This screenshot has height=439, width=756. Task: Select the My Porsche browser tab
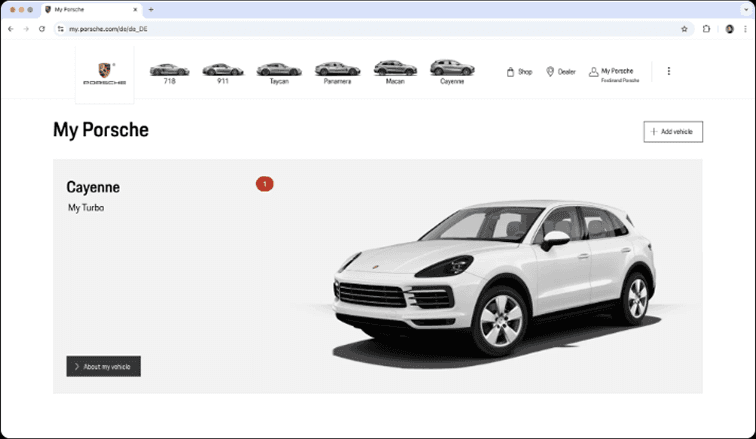(92, 10)
